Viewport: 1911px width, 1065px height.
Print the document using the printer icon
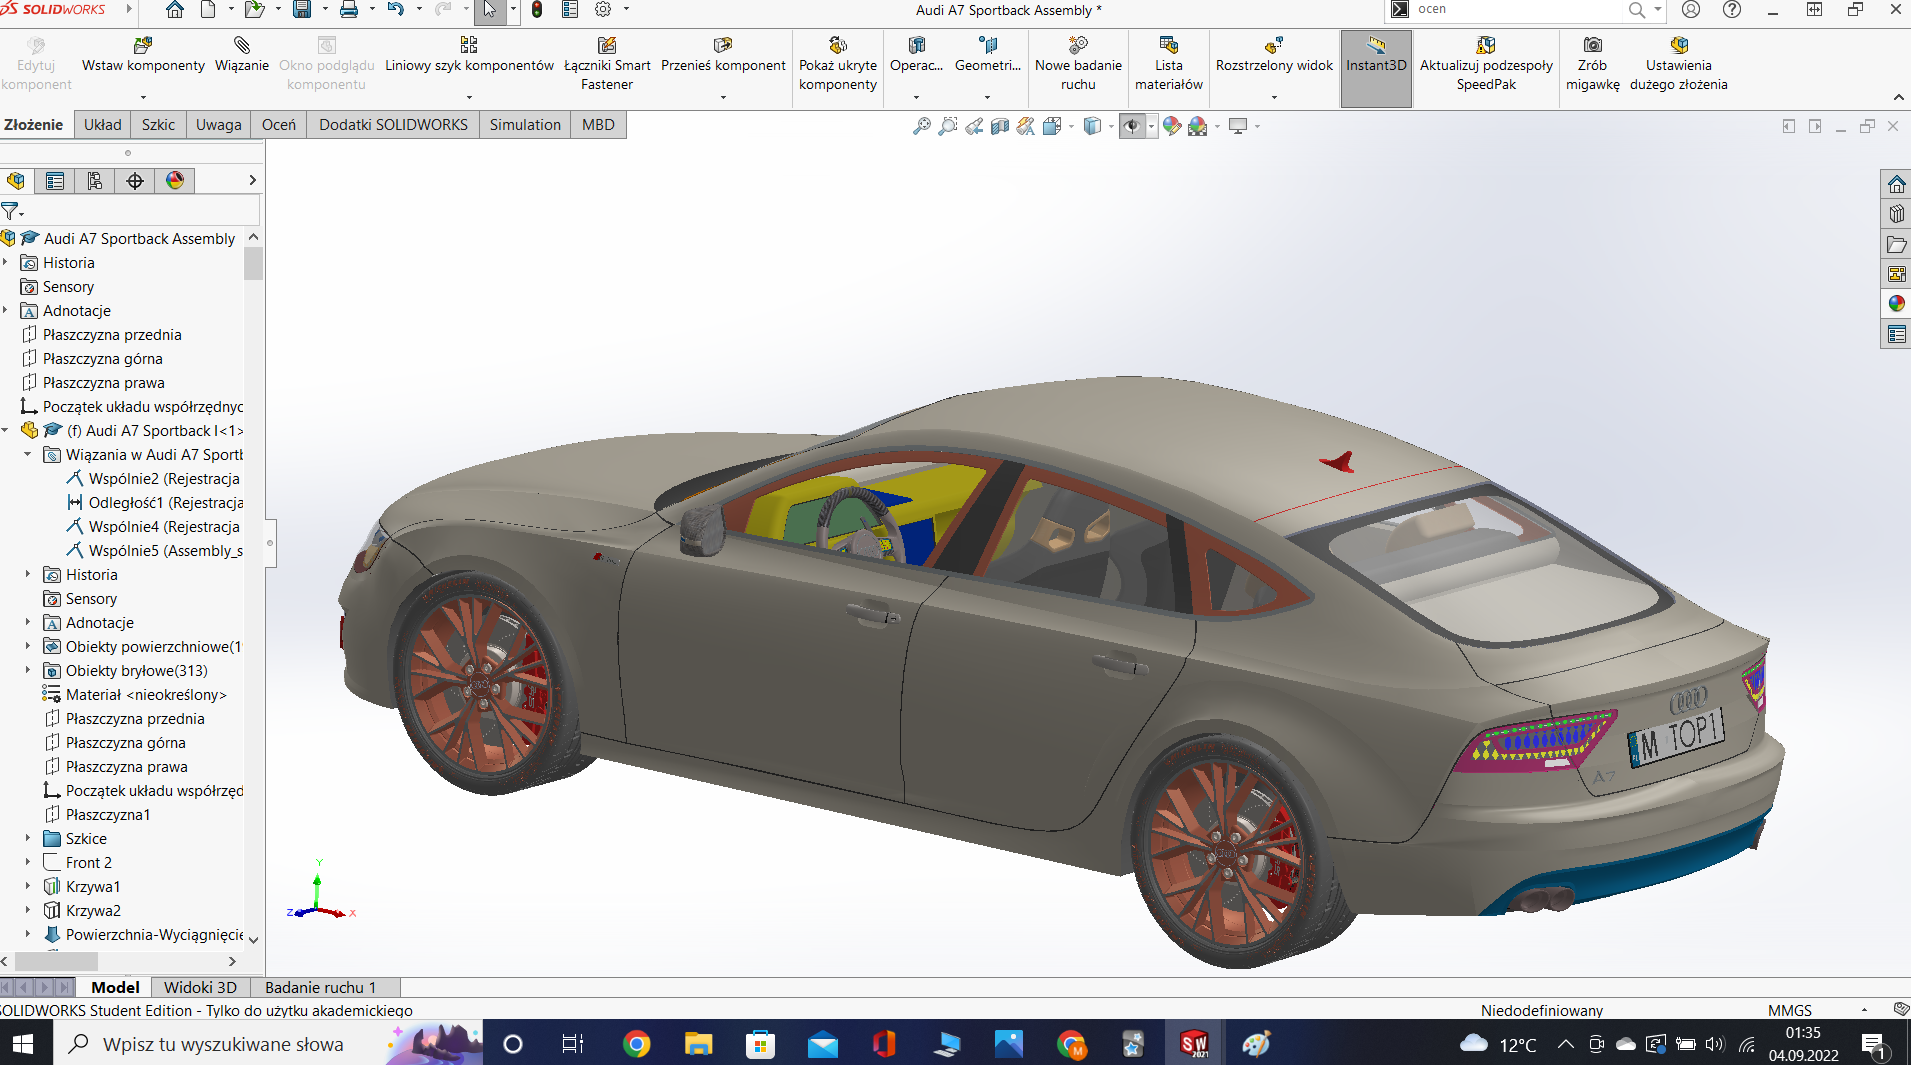348,10
